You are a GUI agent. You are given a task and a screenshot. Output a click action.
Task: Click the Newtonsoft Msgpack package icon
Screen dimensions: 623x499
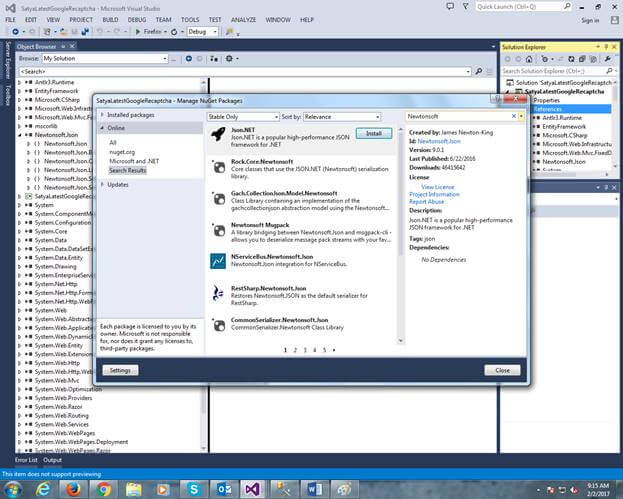click(219, 230)
